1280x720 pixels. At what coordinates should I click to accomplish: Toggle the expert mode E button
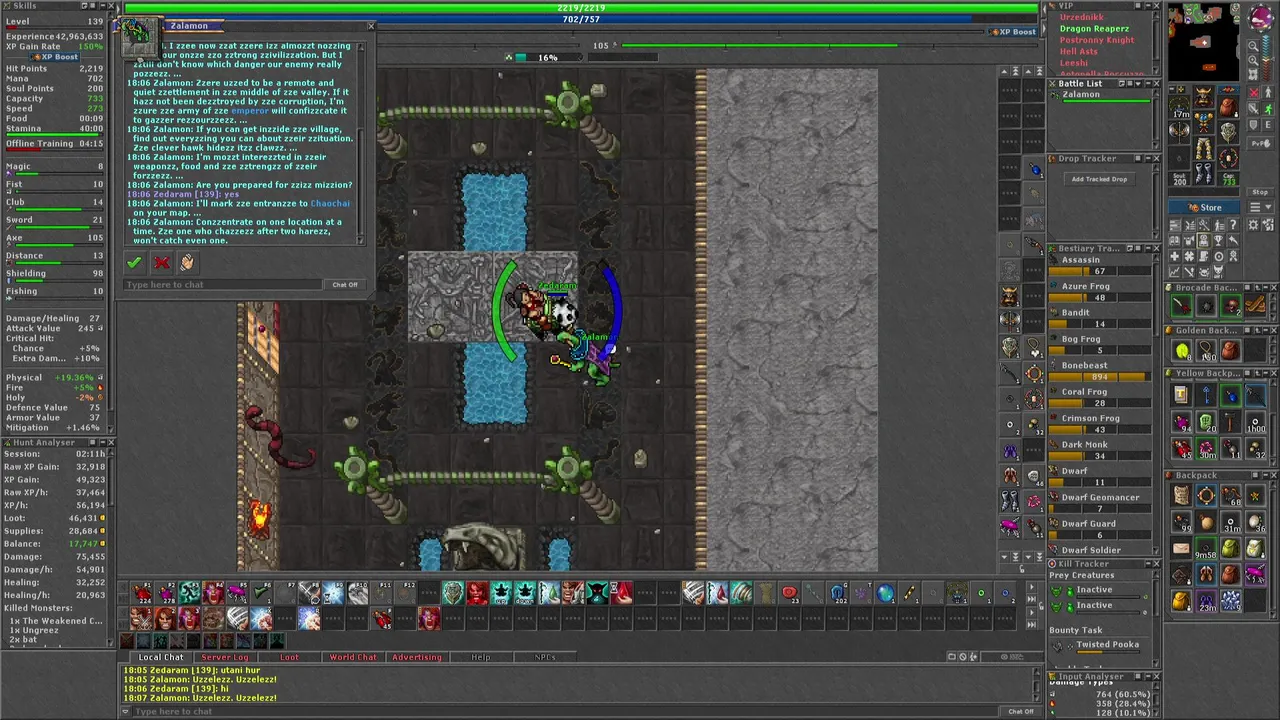1268,124
